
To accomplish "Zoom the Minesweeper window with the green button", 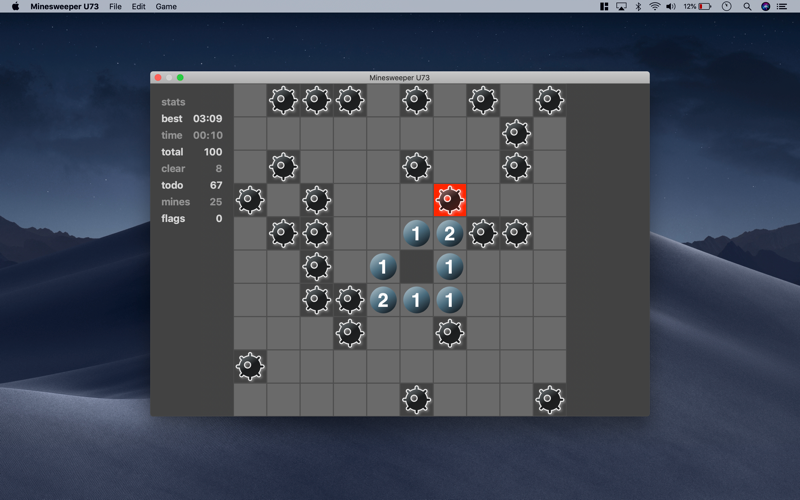I will click(x=180, y=78).
